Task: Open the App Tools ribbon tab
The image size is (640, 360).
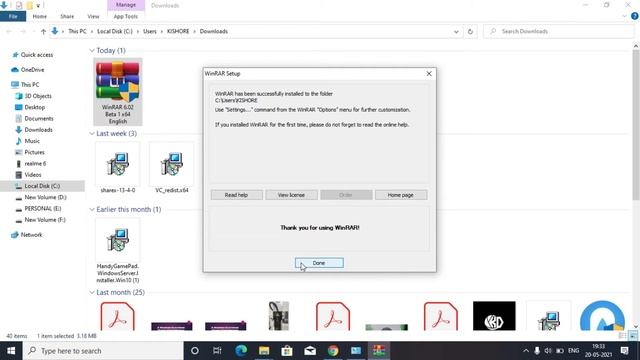Action: (126, 16)
